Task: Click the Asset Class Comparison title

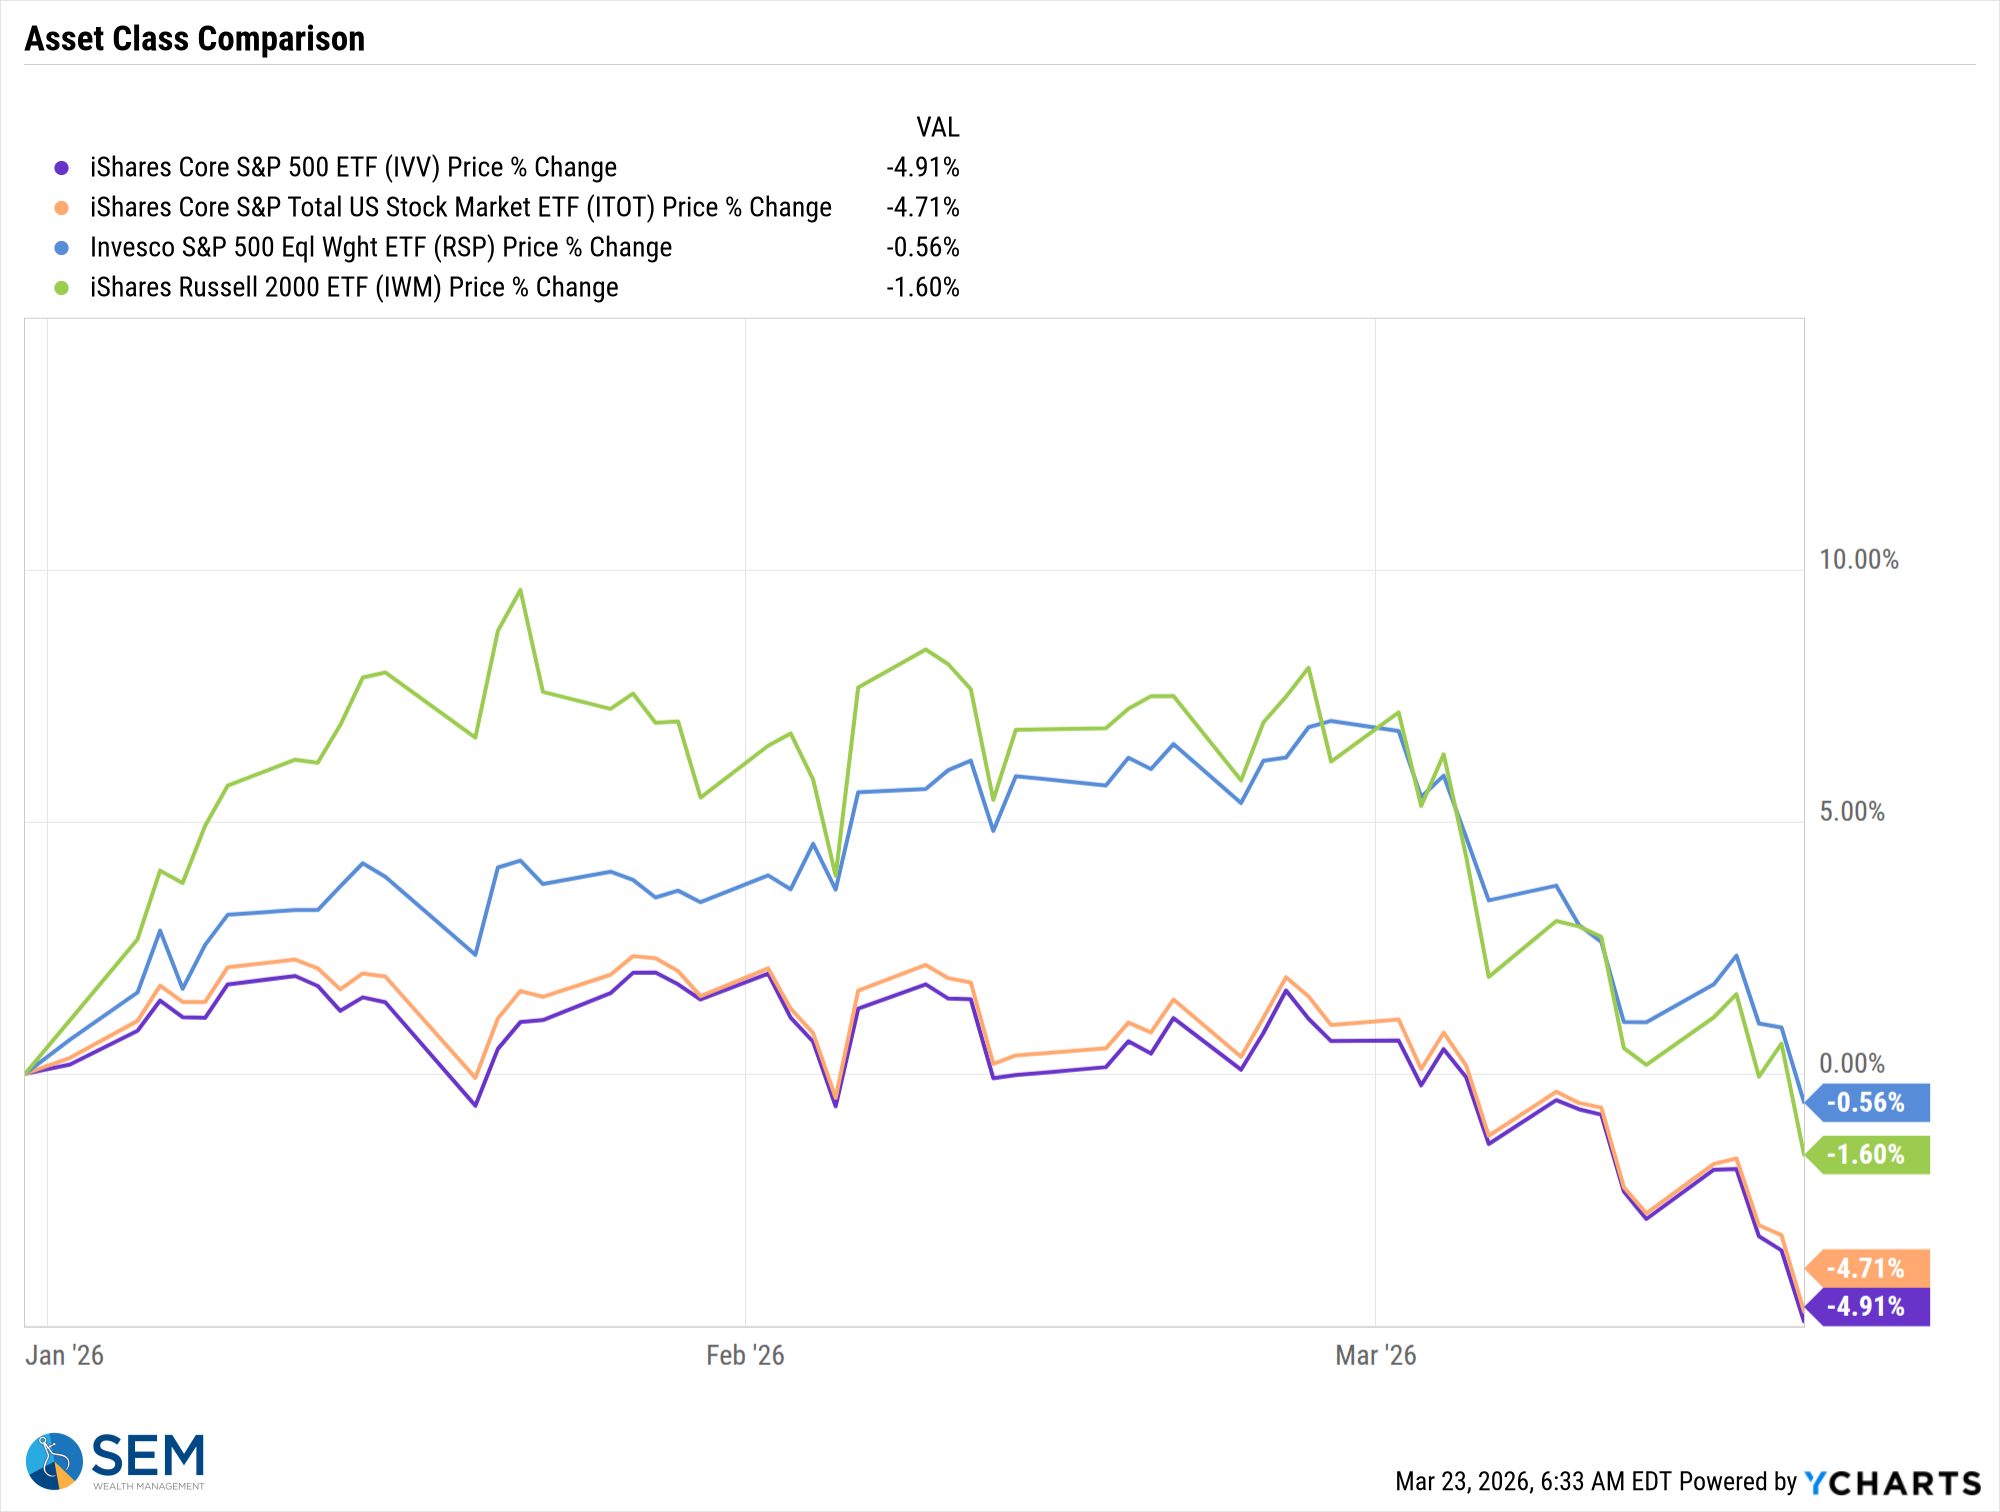Action: point(195,39)
